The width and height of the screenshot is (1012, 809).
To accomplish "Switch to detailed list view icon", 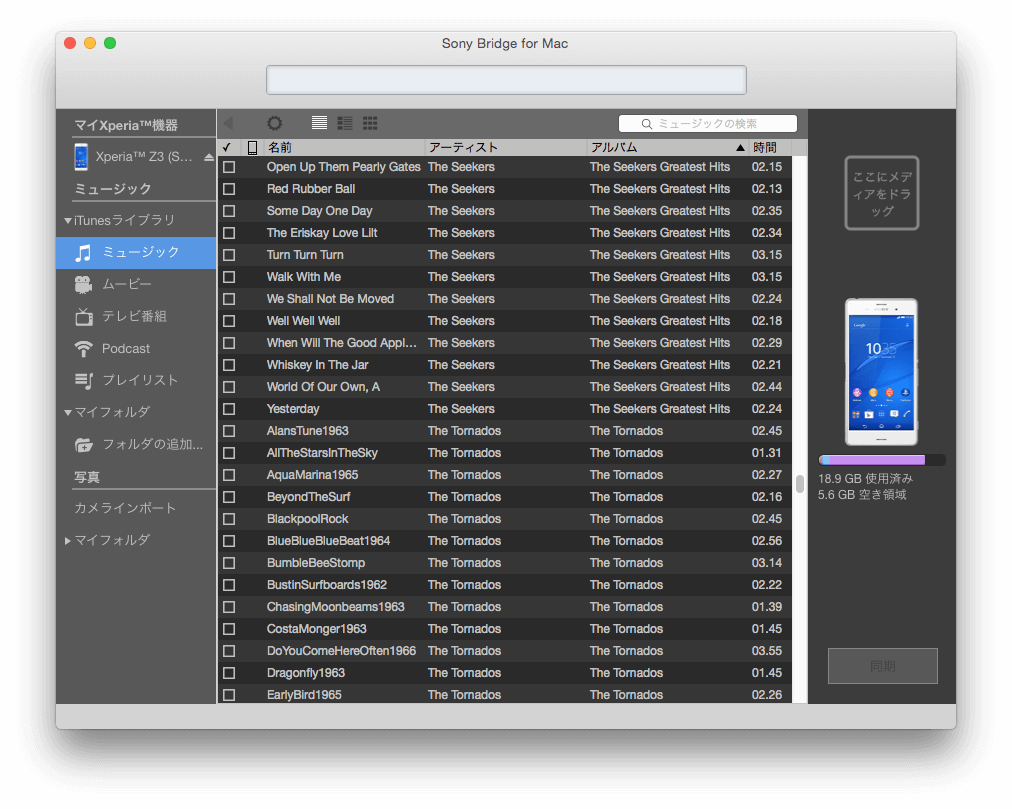I will point(345,123).
